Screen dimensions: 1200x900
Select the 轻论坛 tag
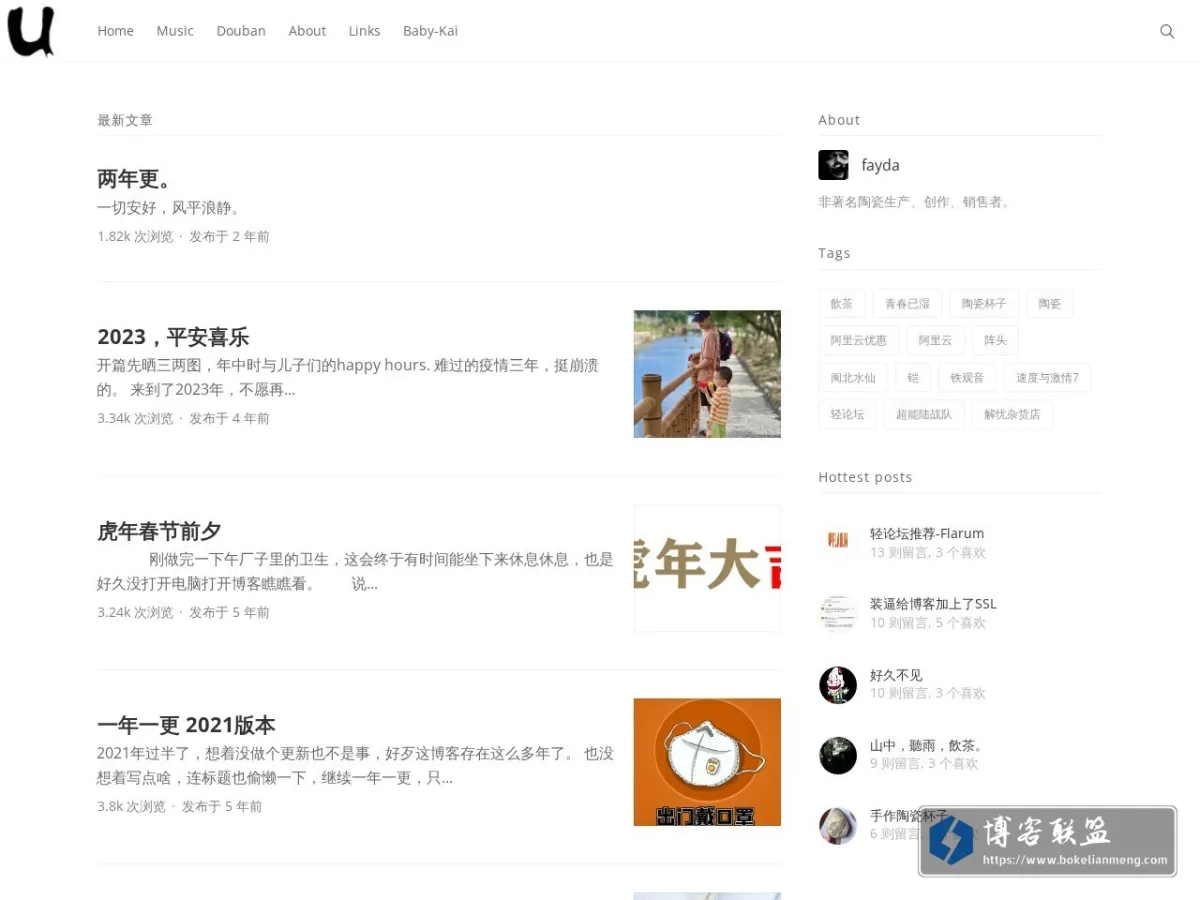point(847,414)
